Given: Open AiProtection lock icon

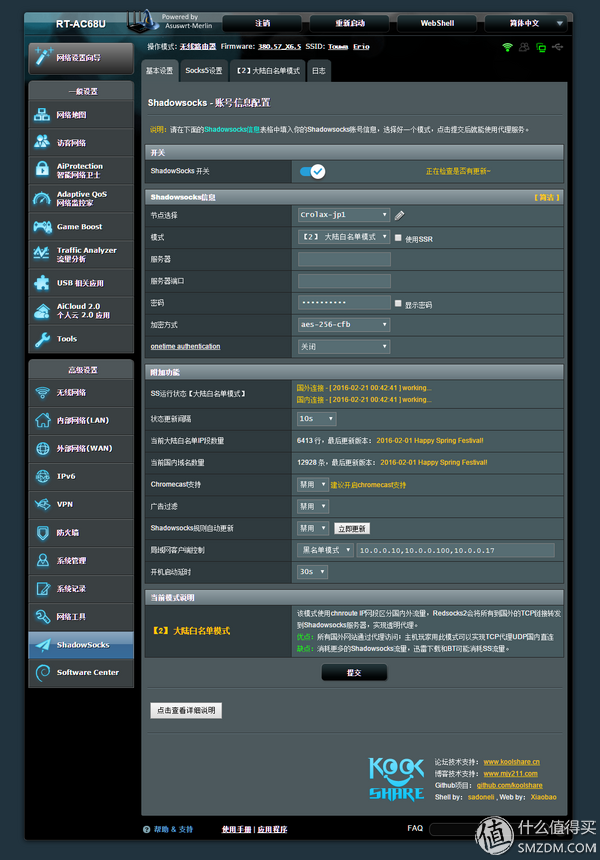Looking at the screenshot, I should (42, 169).
